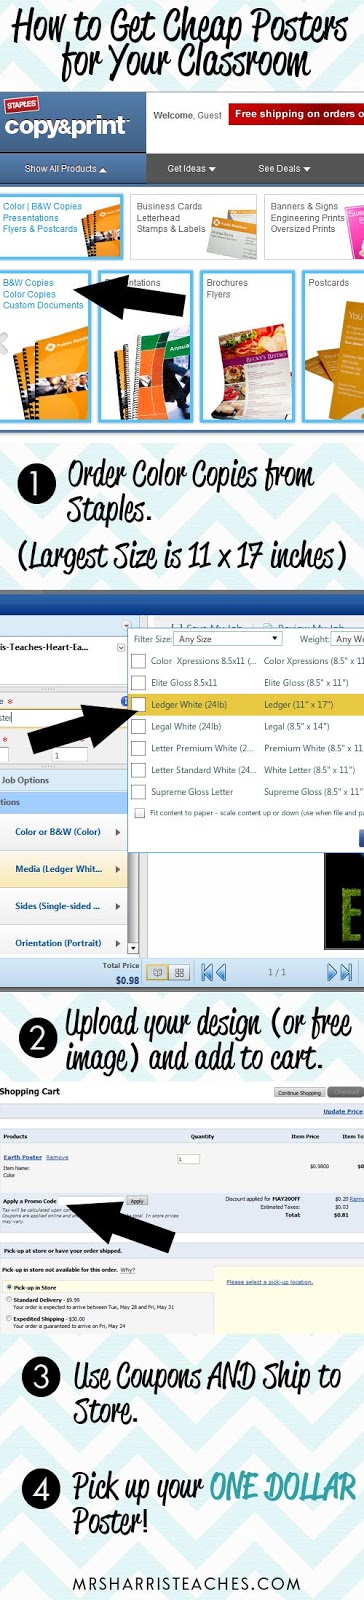The width and height of the screenshot is (364, 1600).
Task: Go to last page in preview
Action: pos(340,972)
